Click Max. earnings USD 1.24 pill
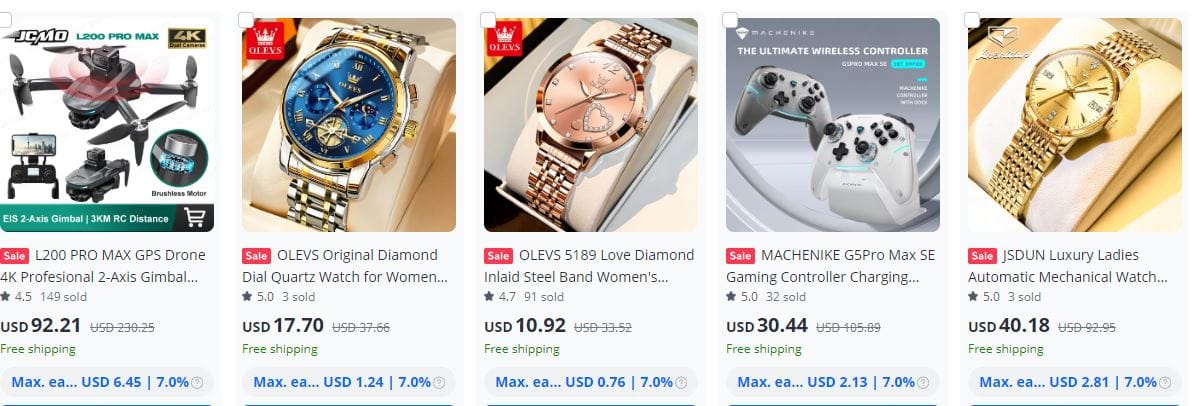 click(348, 382)
